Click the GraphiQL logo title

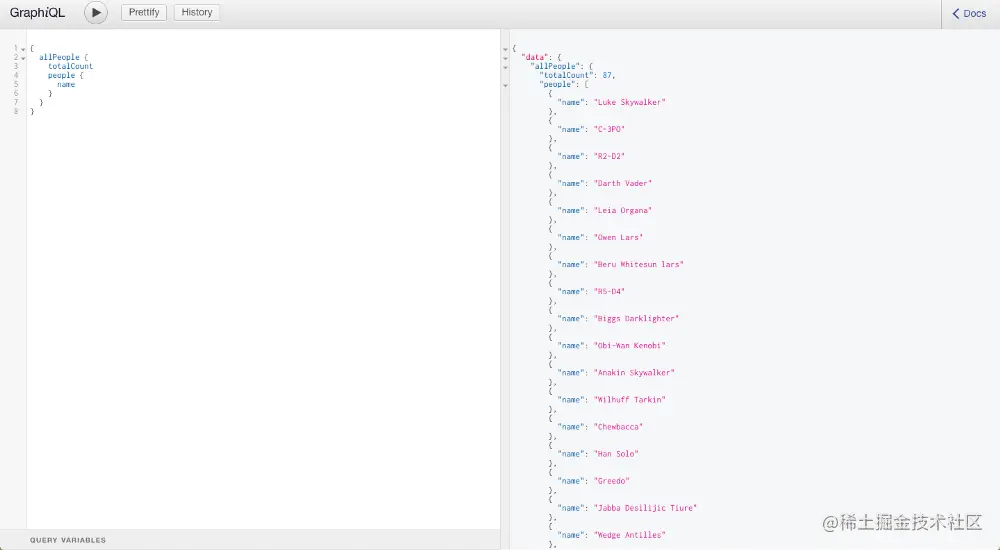(37, 13)
